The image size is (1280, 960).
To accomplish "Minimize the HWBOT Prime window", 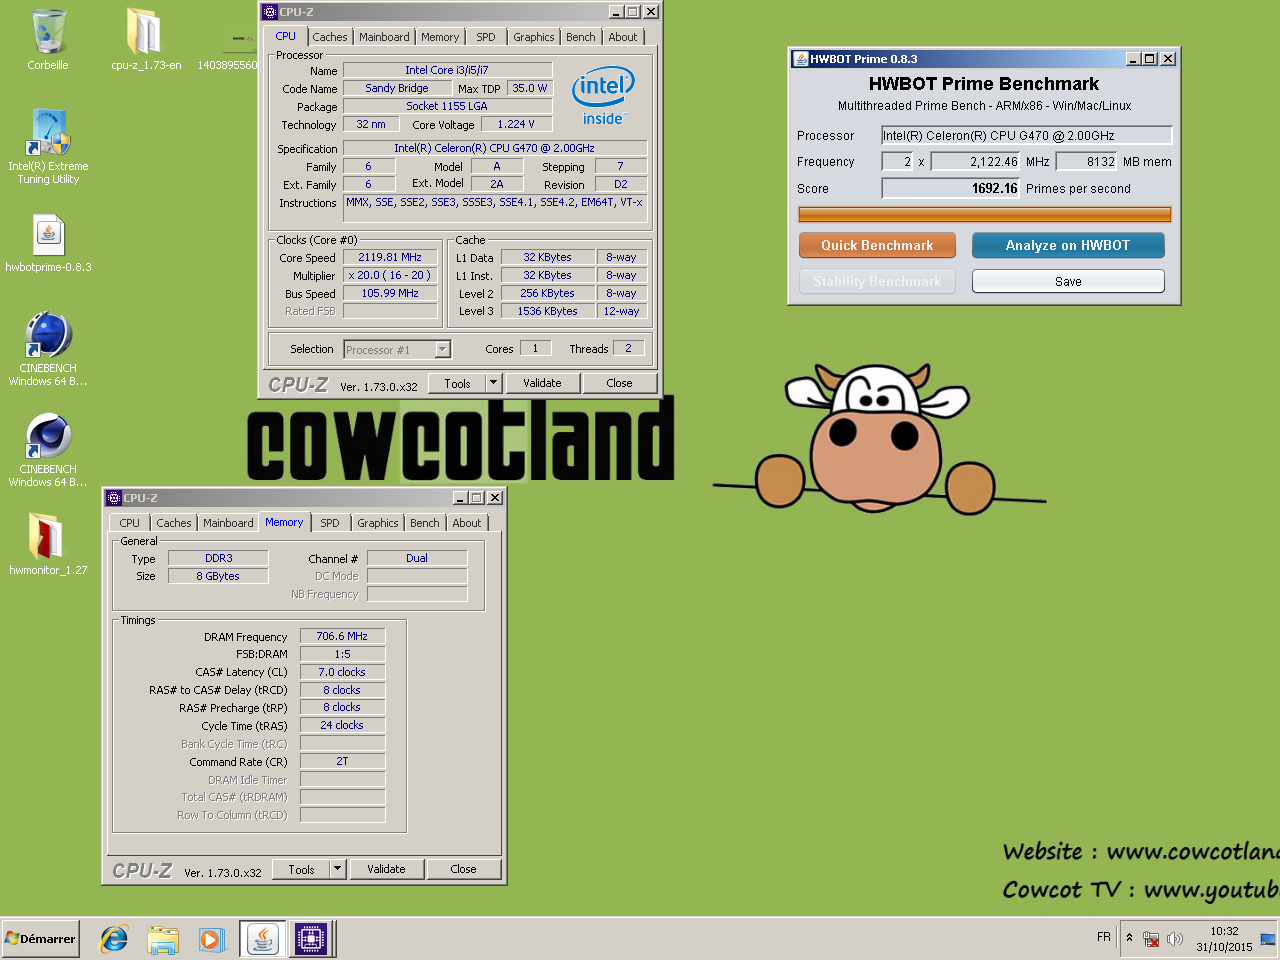I will point(1133,59).
